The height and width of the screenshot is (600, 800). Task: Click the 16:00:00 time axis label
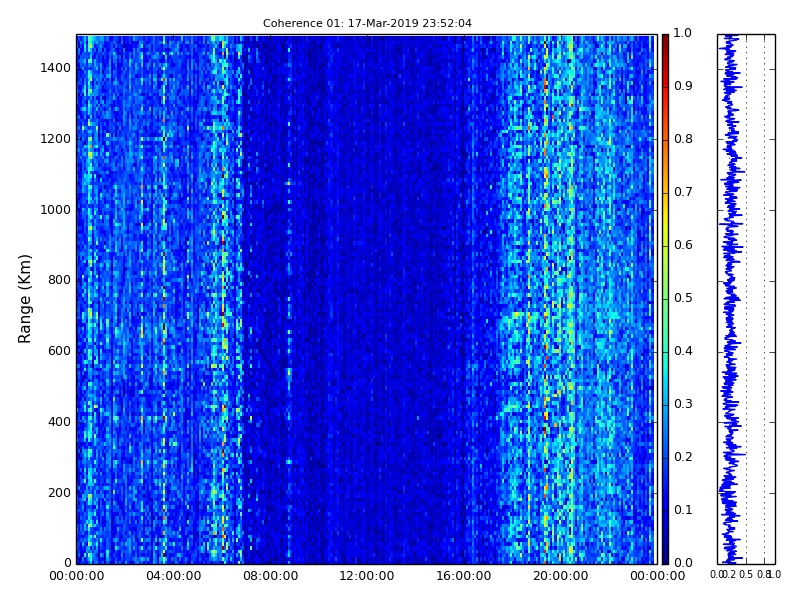click(x=464, y=576)
